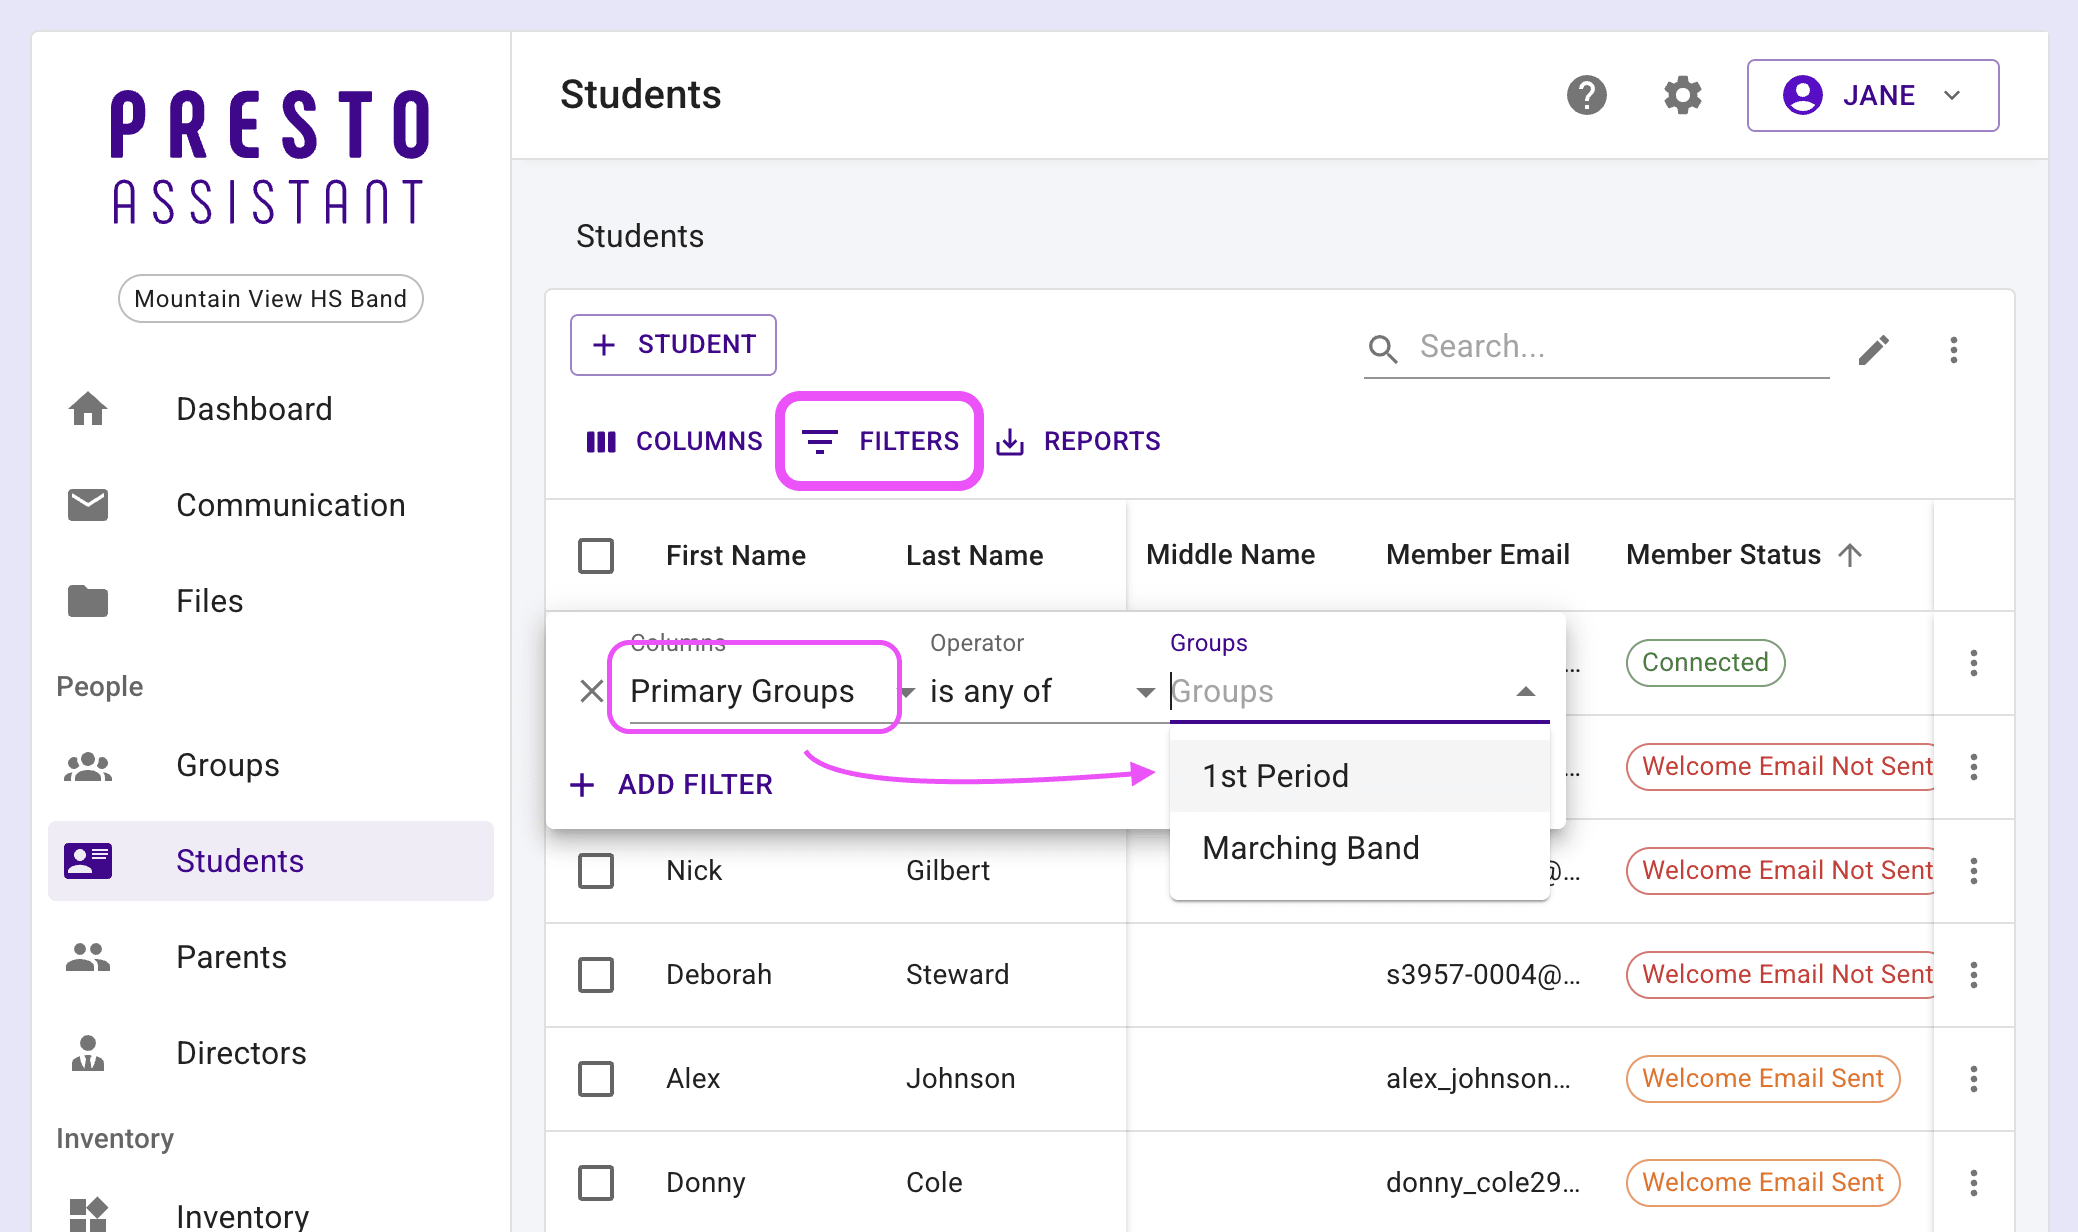
Task: Sort by Member Status arrow icon
Action: pyautogui.click(x=1850, y=555)
